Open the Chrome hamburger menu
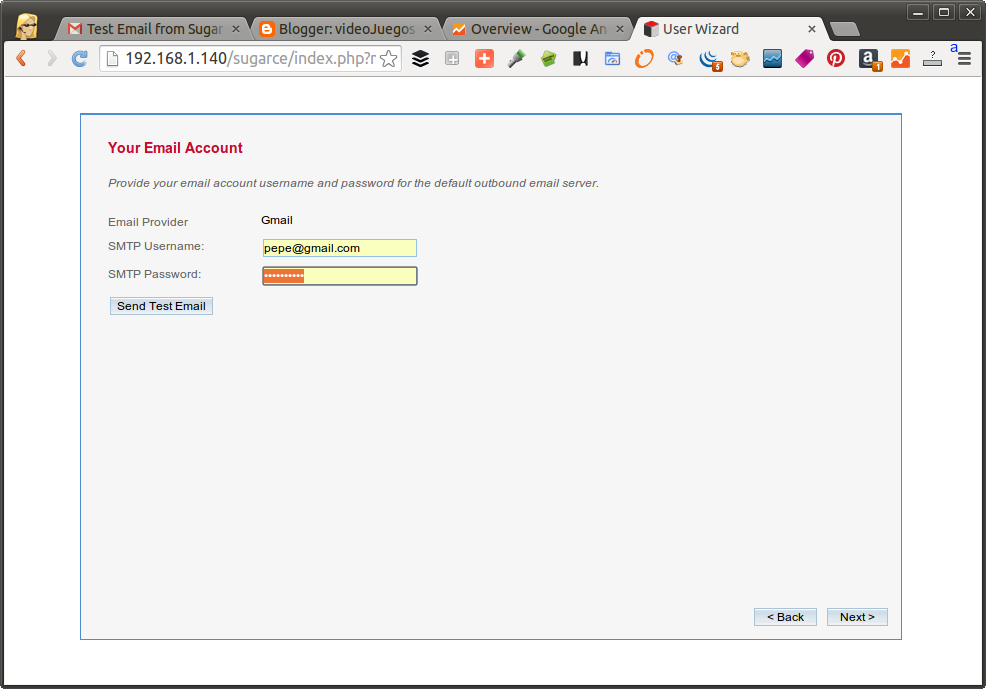The height and width of the screenshot is (689, 986). 963,59
